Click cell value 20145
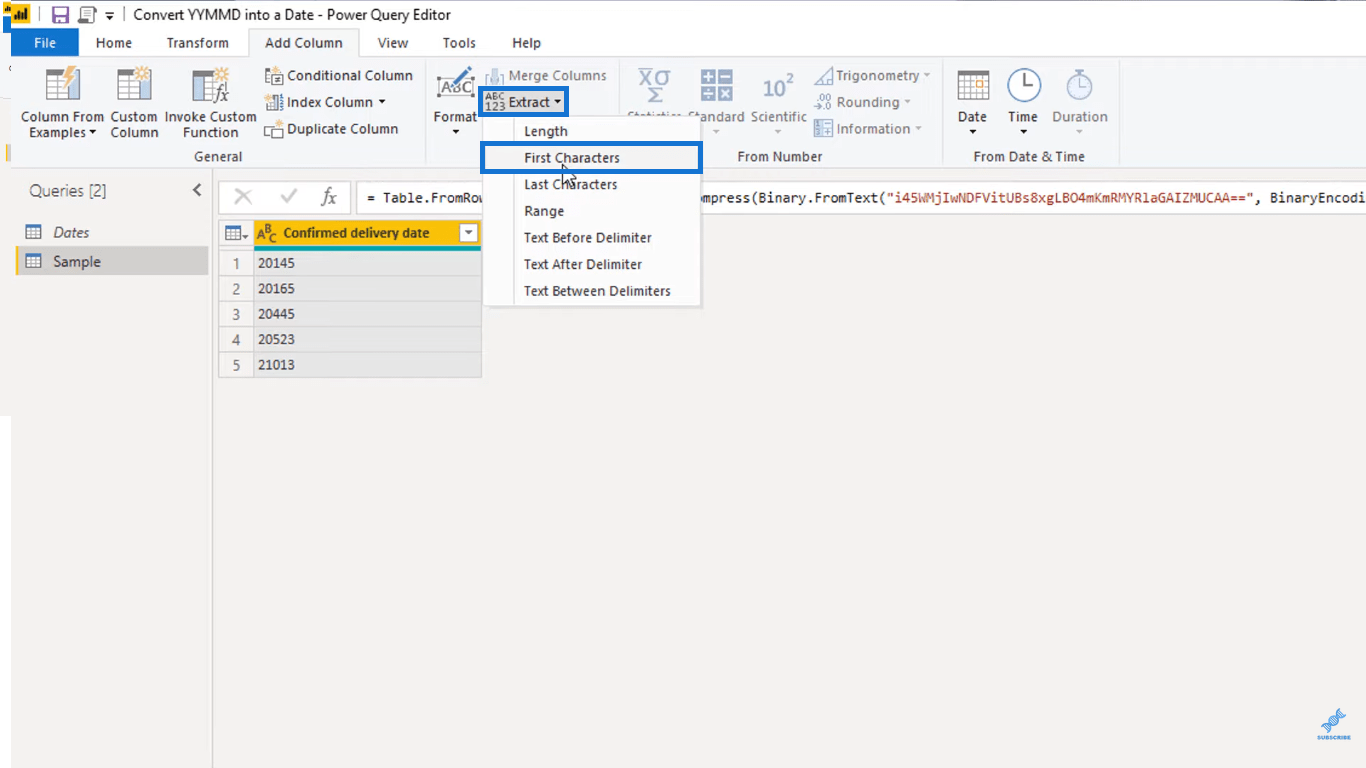 coord(367,263)
